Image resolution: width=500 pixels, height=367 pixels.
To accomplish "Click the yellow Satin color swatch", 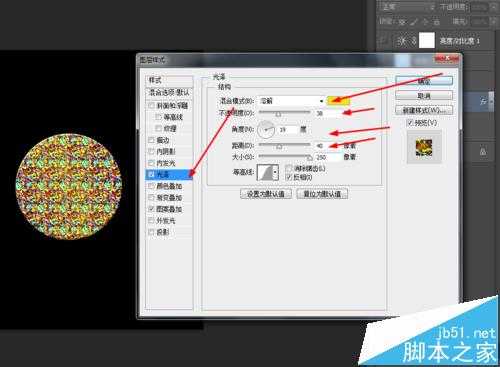I will pyautogui.click(x=338, y=101).
